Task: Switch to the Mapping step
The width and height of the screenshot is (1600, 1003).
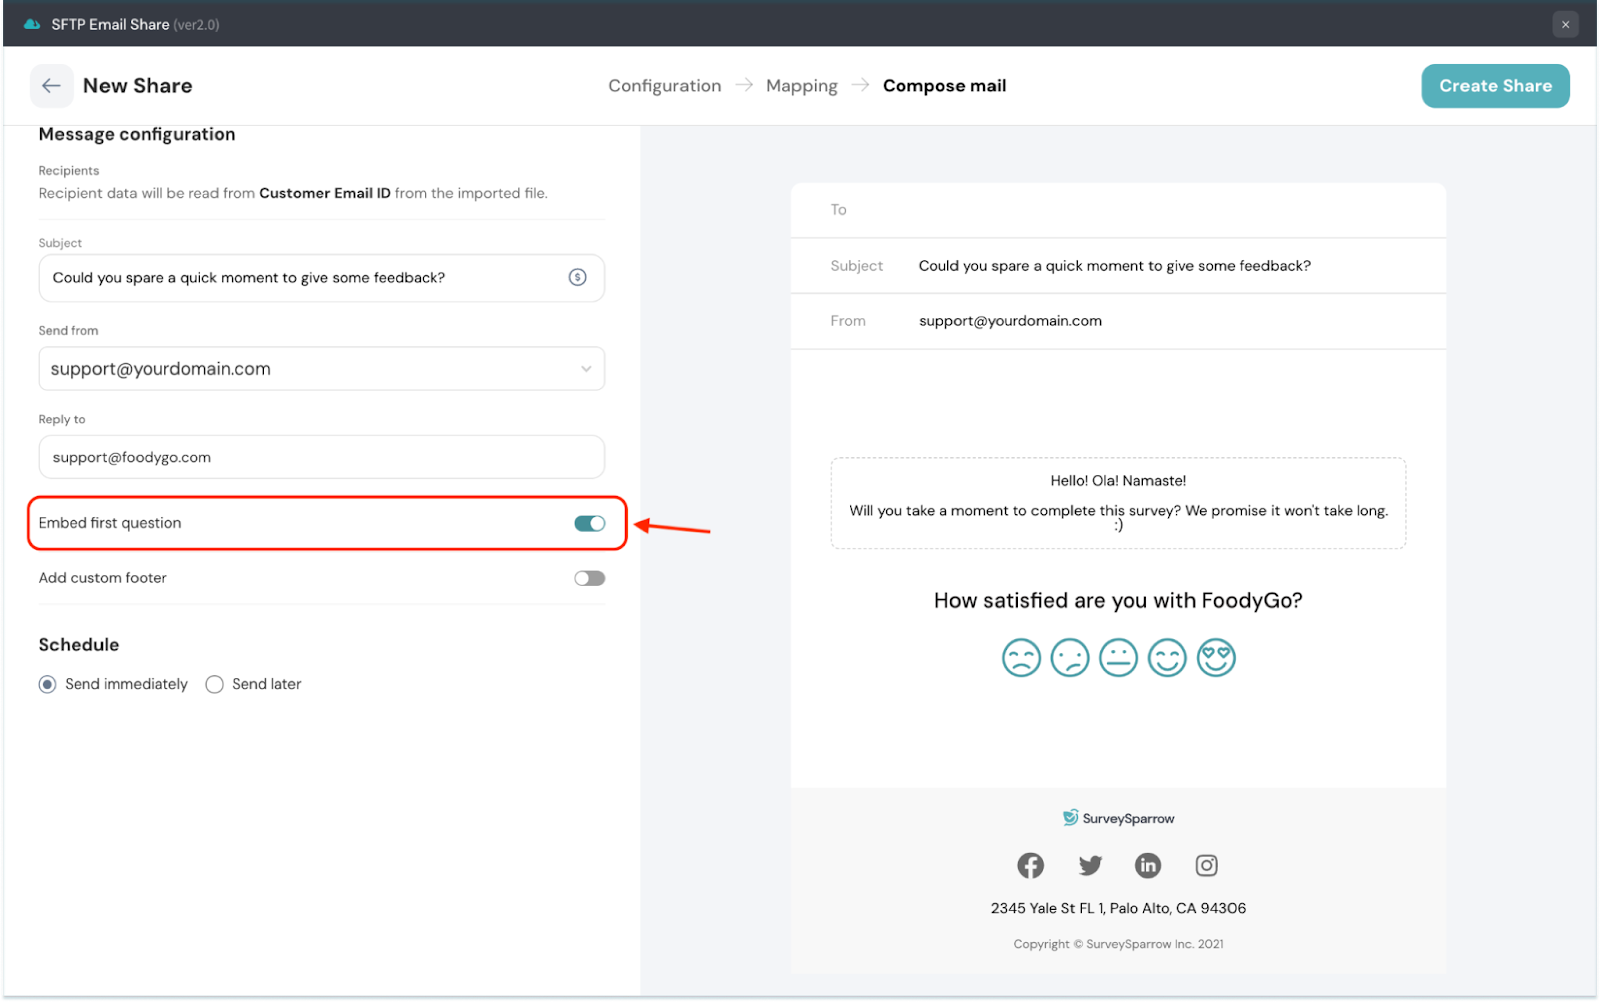Action: coord(801,86)
